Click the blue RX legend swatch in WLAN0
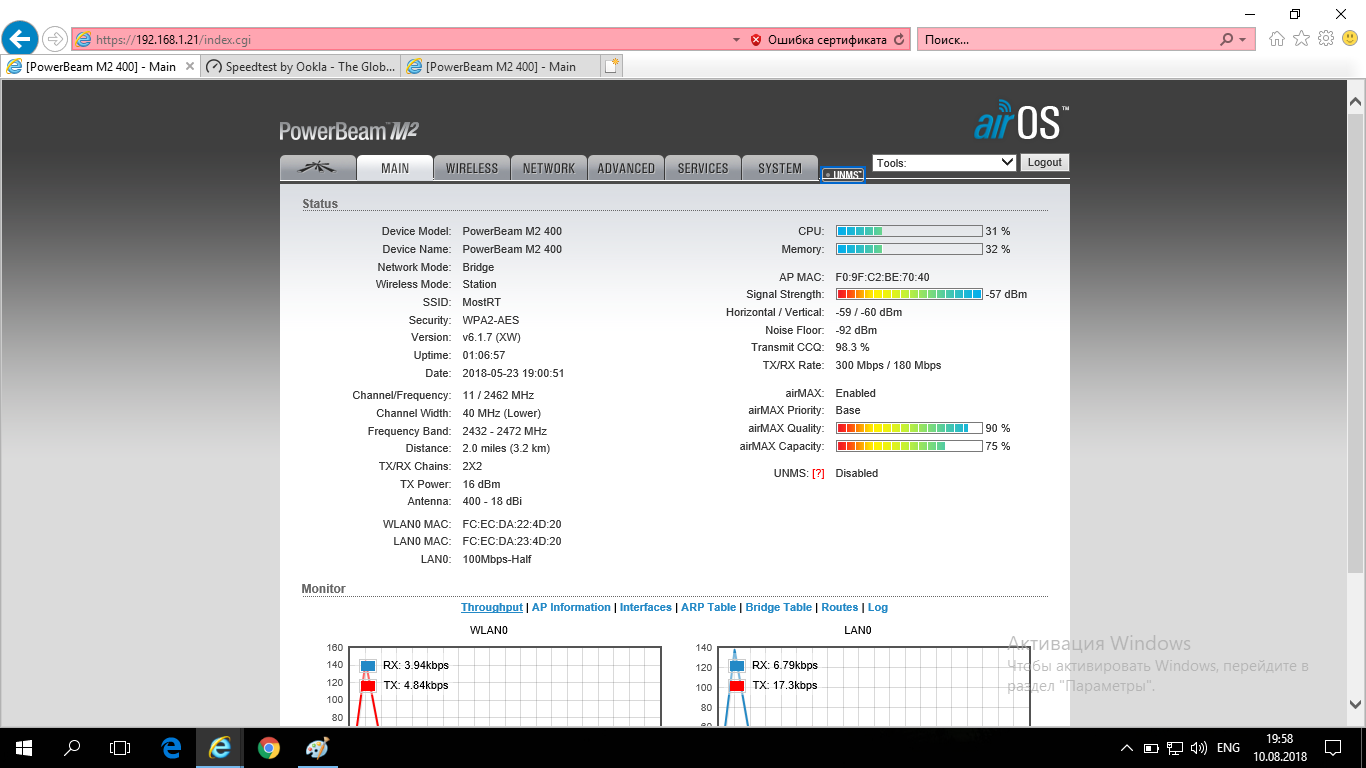Screen dimensions: 1366x768 tap(367, 665)
